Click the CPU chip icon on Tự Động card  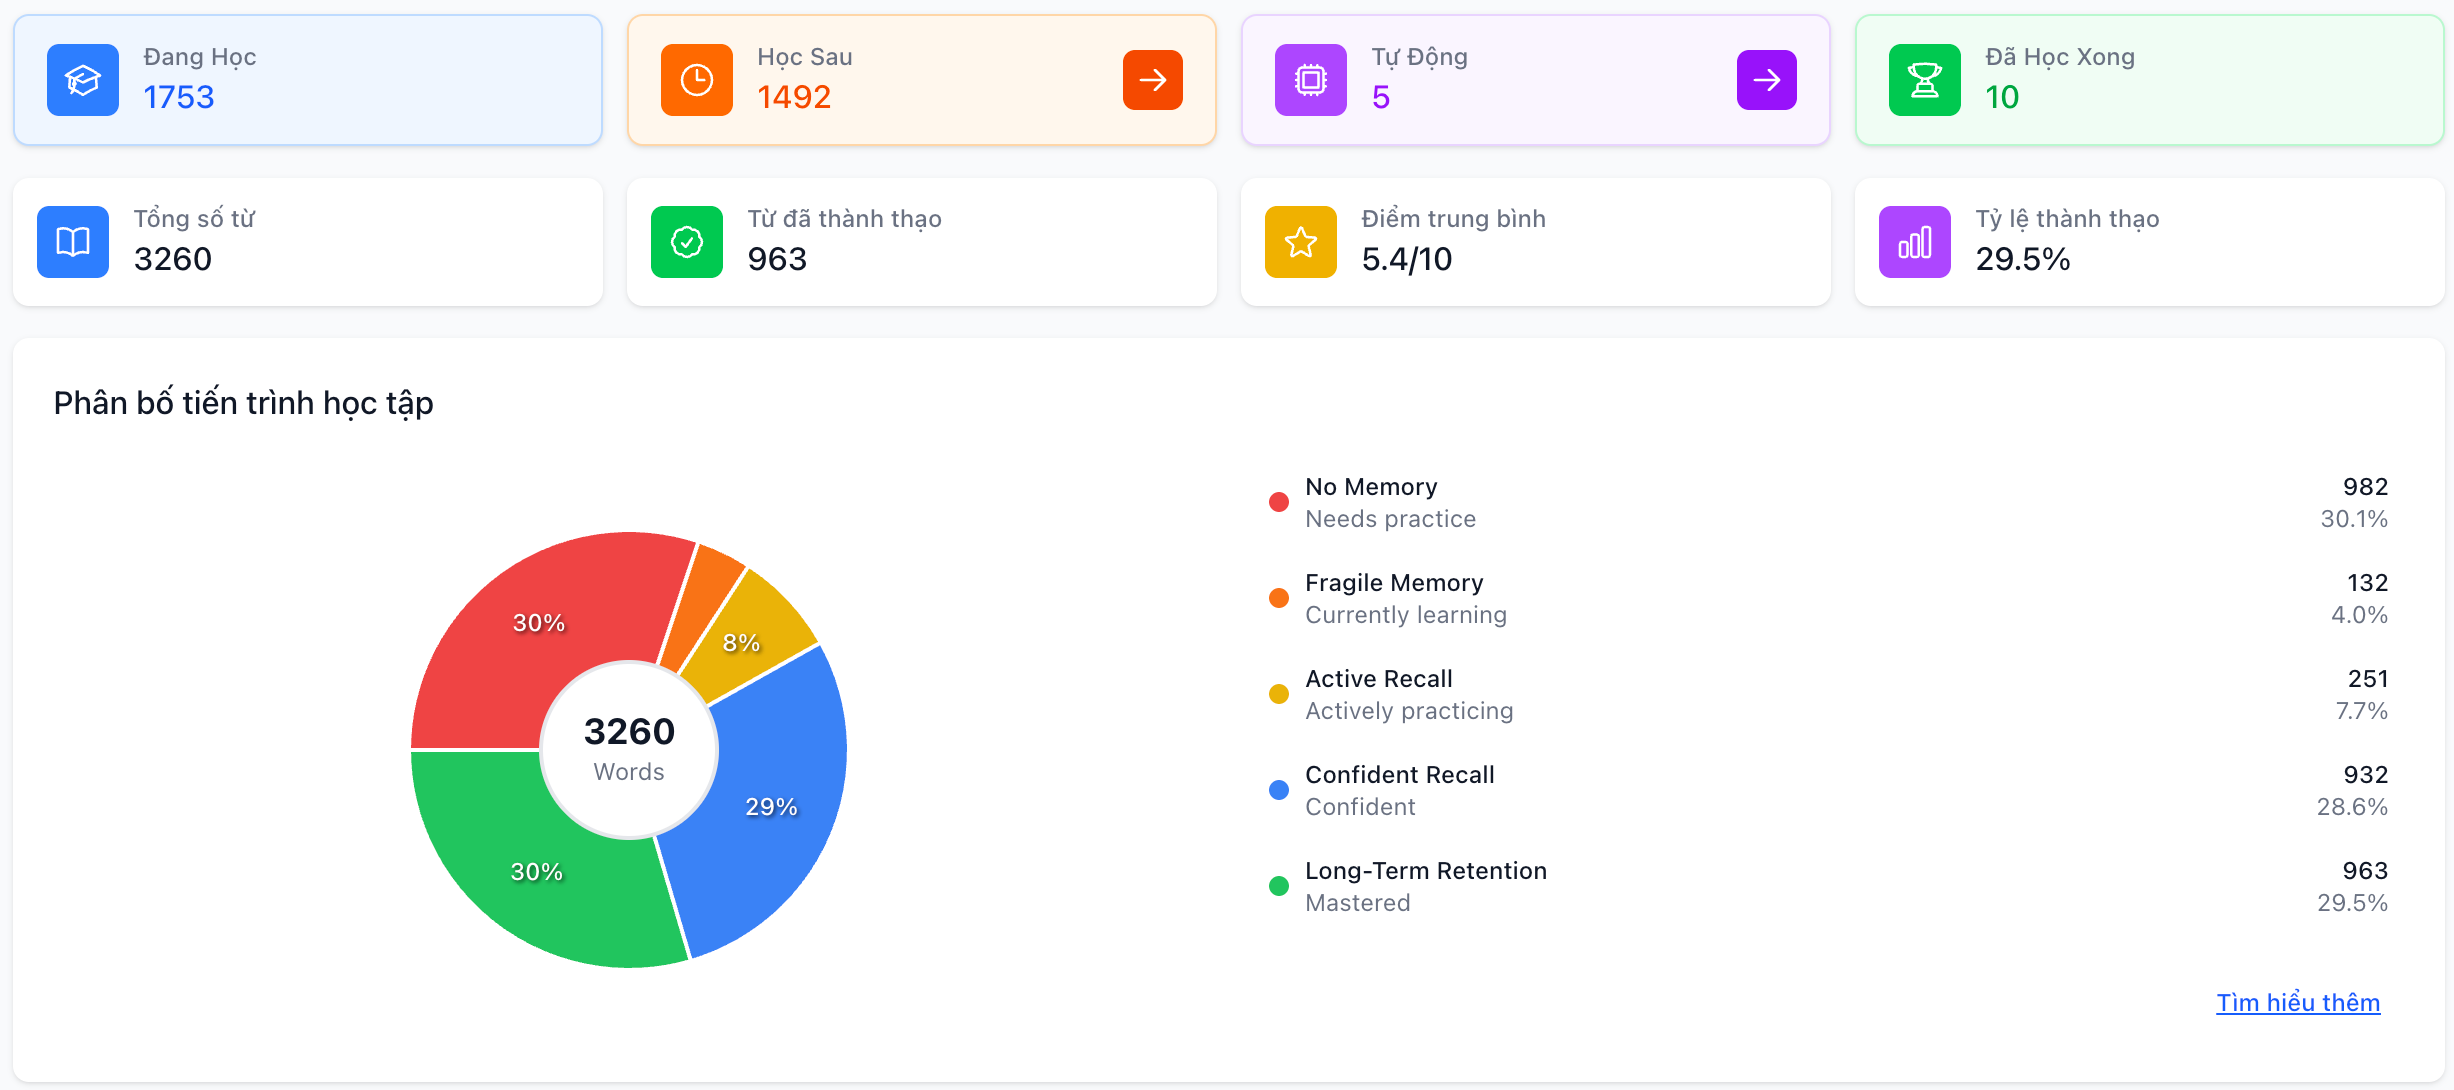point(1310,80)
